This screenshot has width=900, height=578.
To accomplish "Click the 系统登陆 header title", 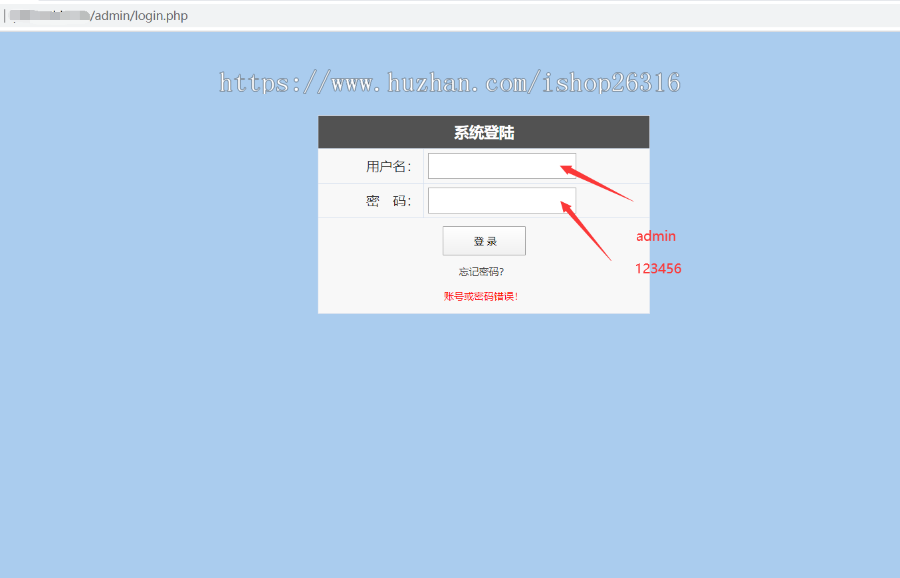I will [484, 133].
